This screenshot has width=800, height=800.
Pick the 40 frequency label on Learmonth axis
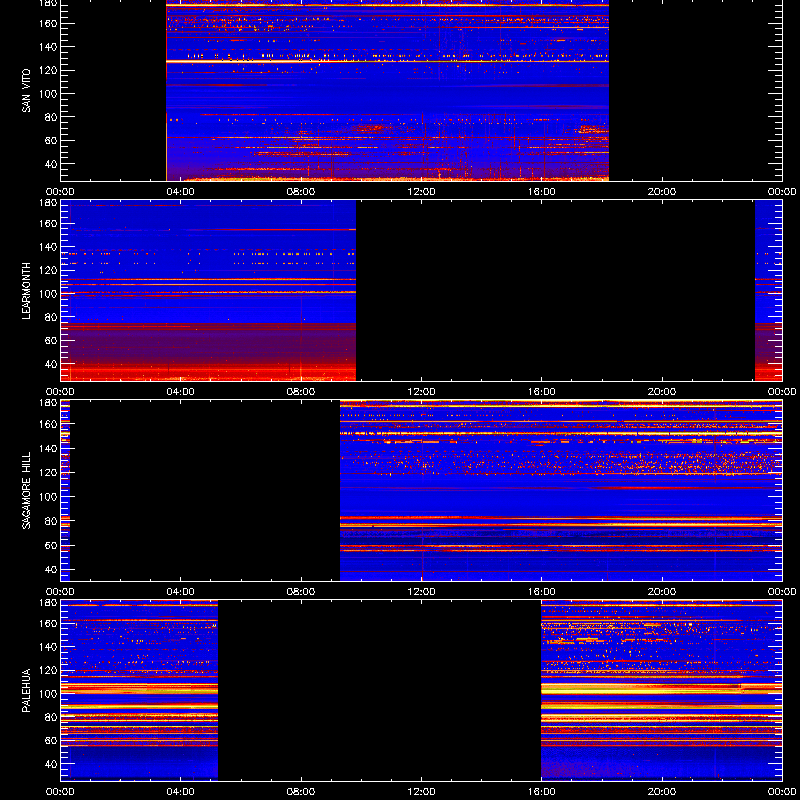click(52, 364)
